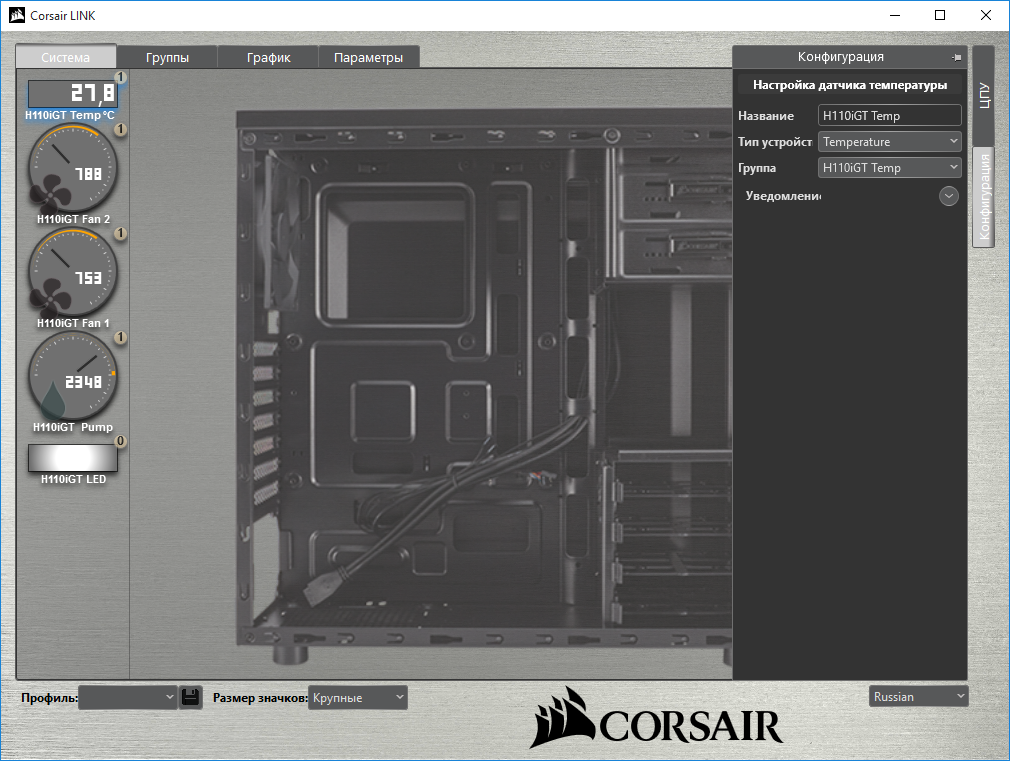This screenshot has height=761, width=1010.
Task: Click the save profile floppy disk icon
Action: pyautogui.click(x=191, y=697)
